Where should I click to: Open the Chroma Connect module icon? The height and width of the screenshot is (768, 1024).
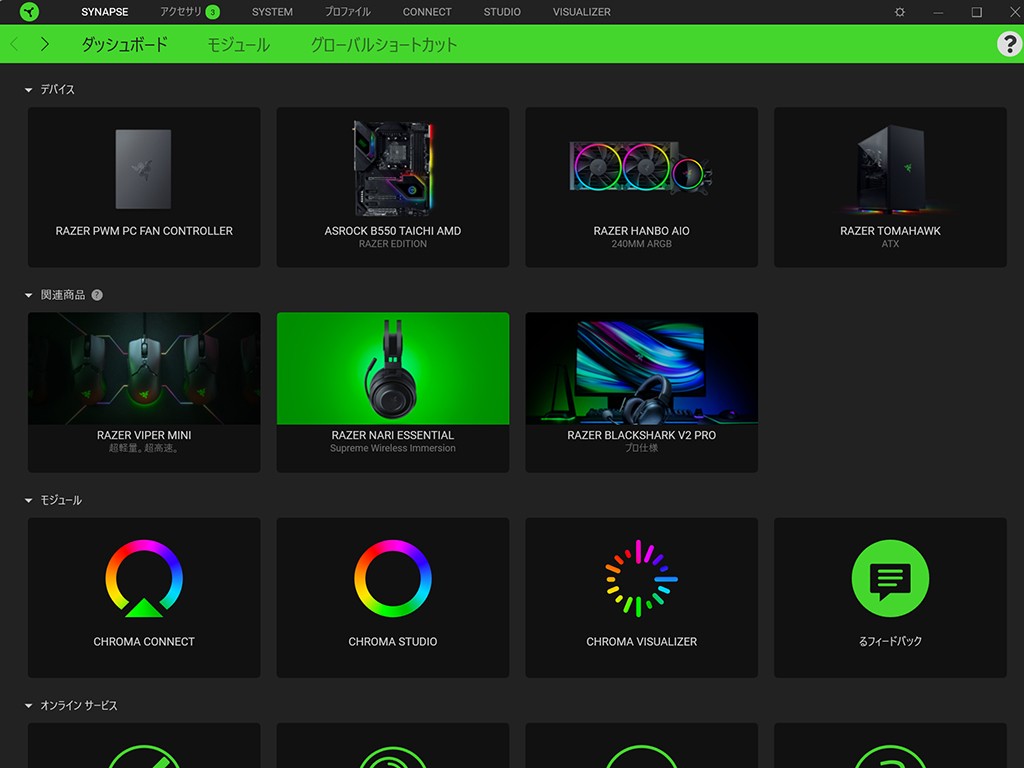144,579
